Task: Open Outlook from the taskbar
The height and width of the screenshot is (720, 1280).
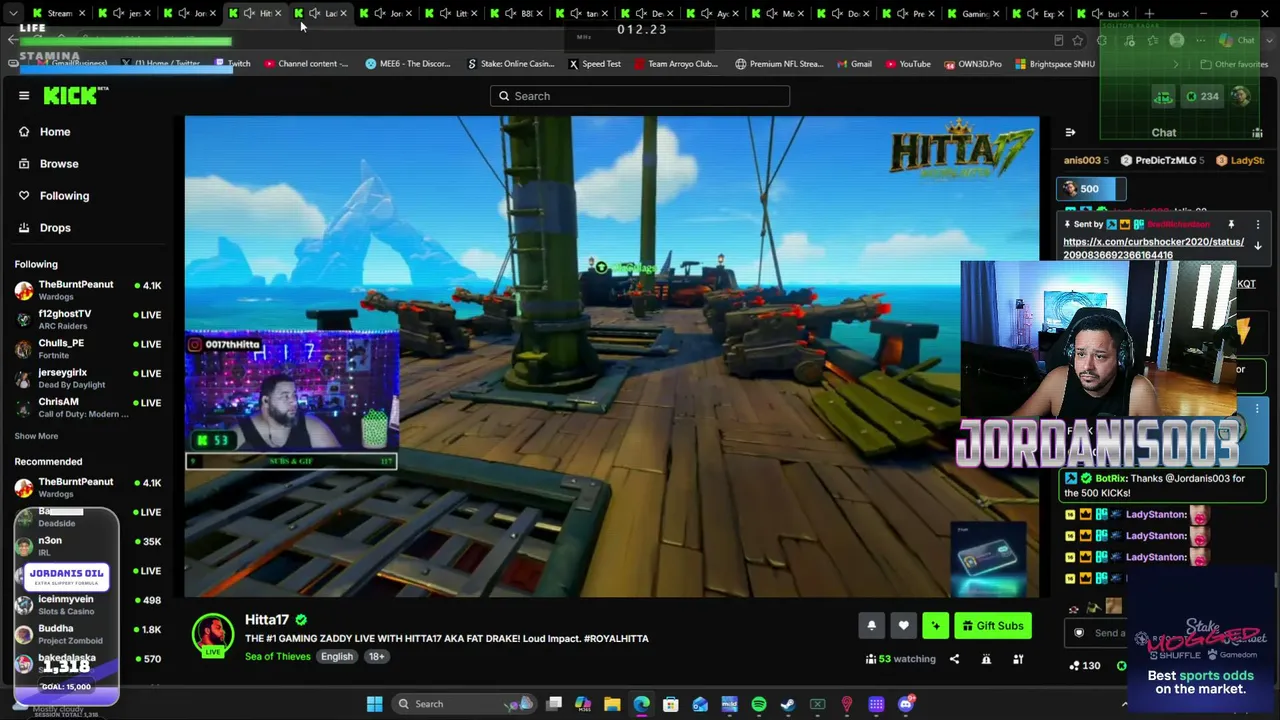Action: pyautogui.click(x=700, y=704)
